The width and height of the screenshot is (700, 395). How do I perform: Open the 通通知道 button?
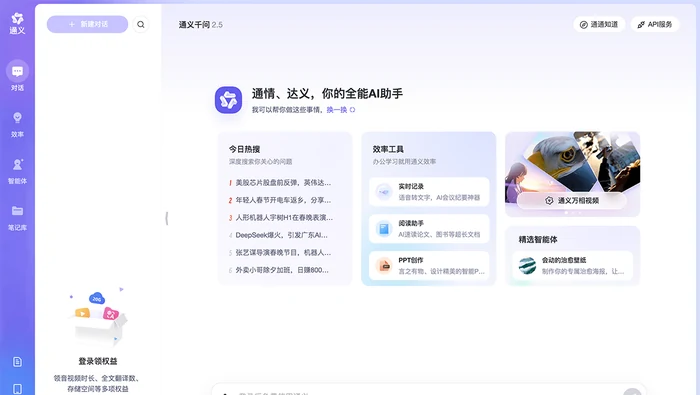coord(599,24)
